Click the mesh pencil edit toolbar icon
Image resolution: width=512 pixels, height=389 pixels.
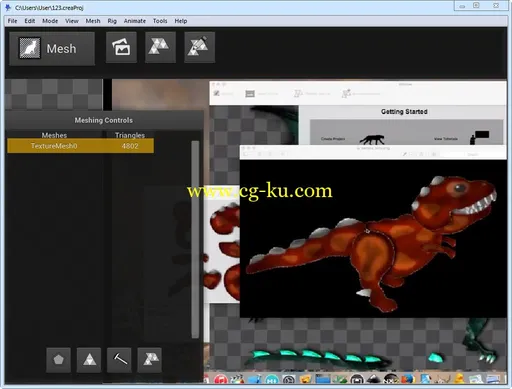[x=199, y=47]
